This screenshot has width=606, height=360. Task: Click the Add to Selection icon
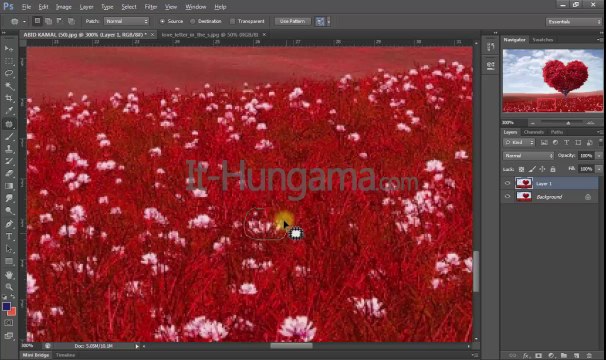(48, 21)
